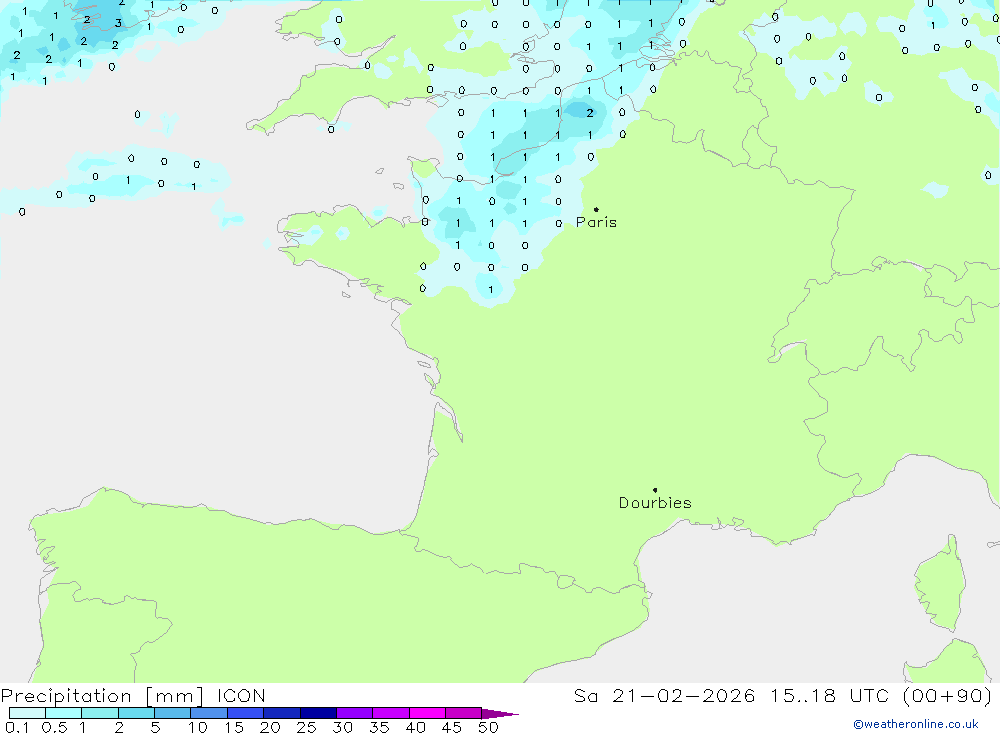Click the Dourbies city label
This screenshot has width=1000, height=733.
[655, 503]
